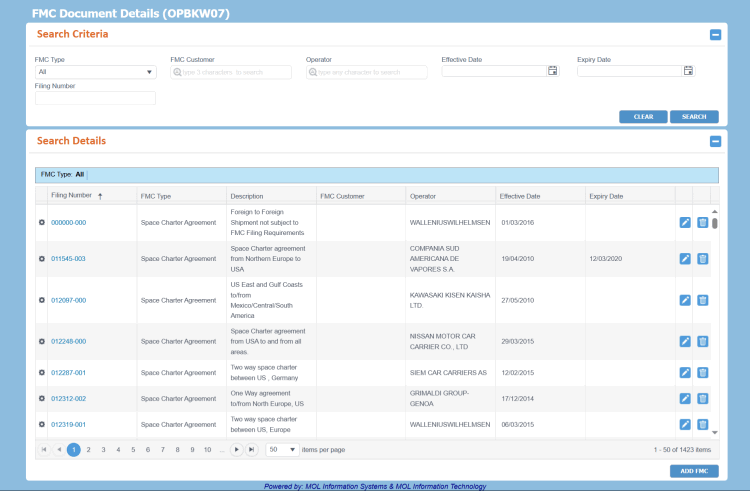This screenshot has height=491, width=750.
Task: Collapse the Search Criteria panel
Action: click(x=715, y=35)
